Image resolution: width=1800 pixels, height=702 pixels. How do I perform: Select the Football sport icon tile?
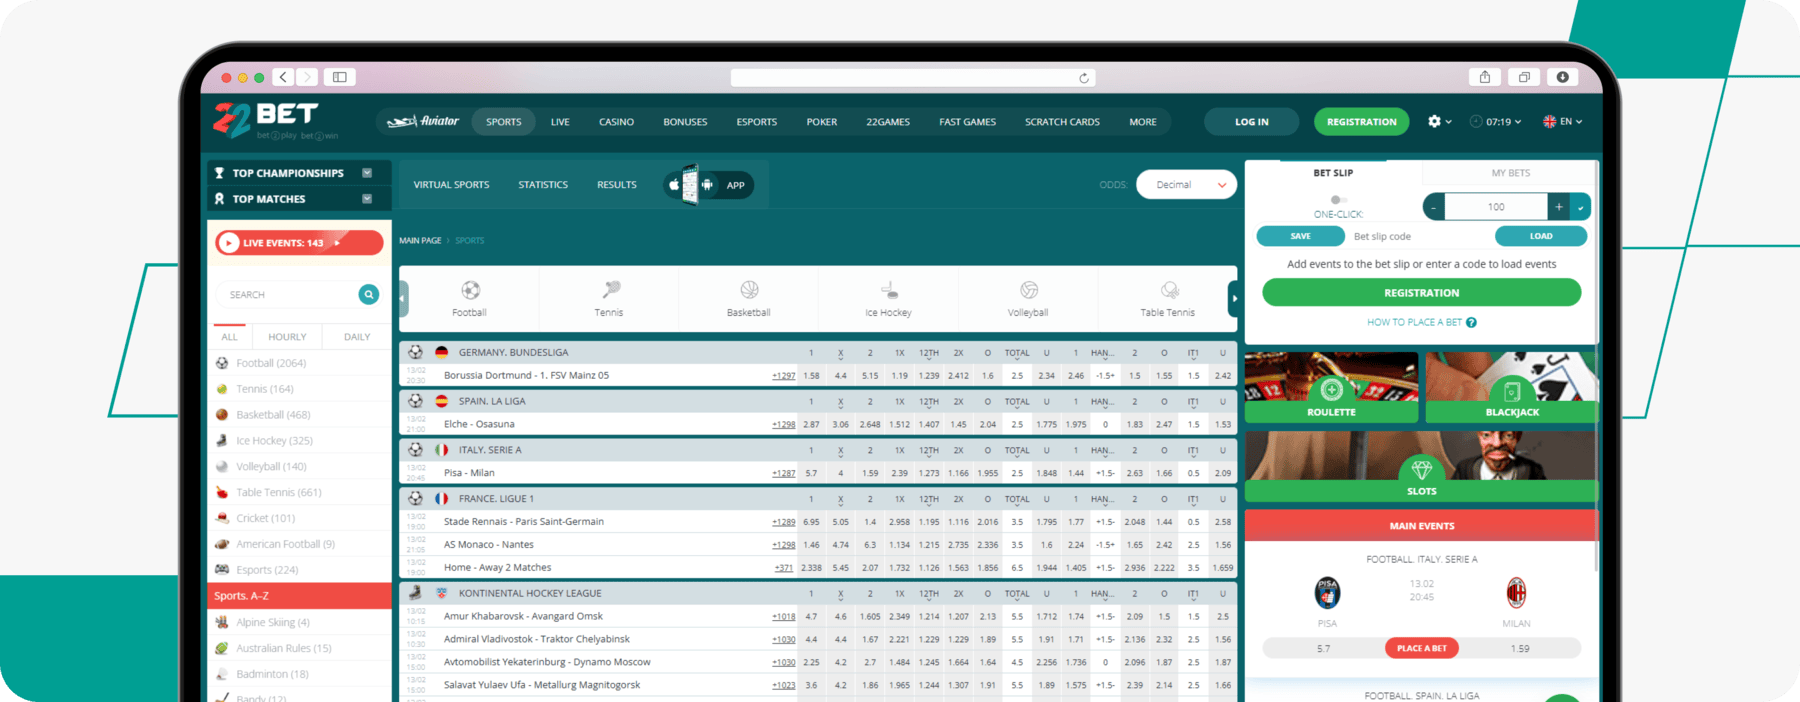(469, 298)
